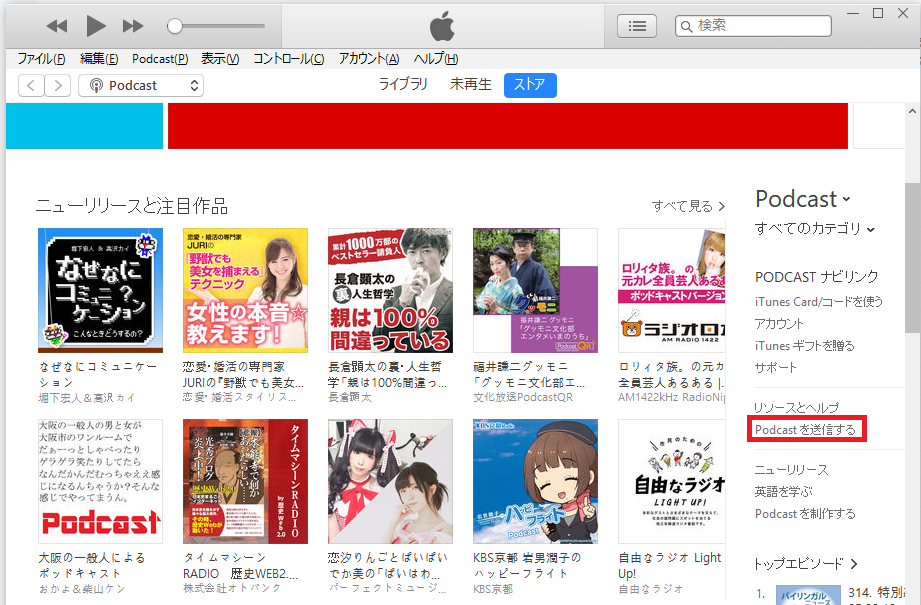Go forward with the right arrow button
Viewport: 921px width, 605px height.
coord(58,86)
